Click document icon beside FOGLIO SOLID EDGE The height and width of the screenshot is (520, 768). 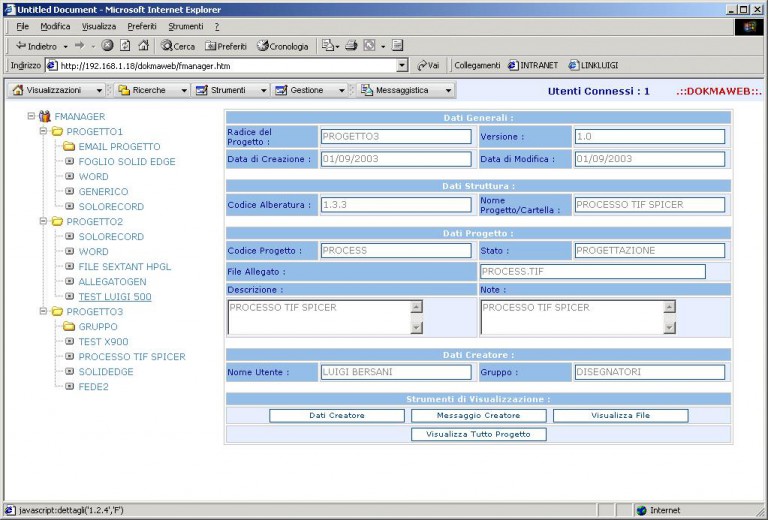click(x=70, y=161)
